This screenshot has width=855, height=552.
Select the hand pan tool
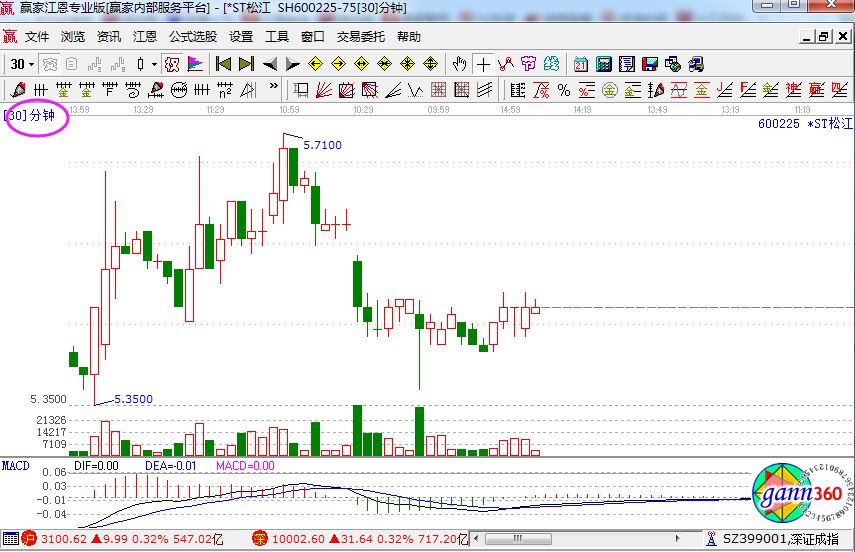pos(460,64)
